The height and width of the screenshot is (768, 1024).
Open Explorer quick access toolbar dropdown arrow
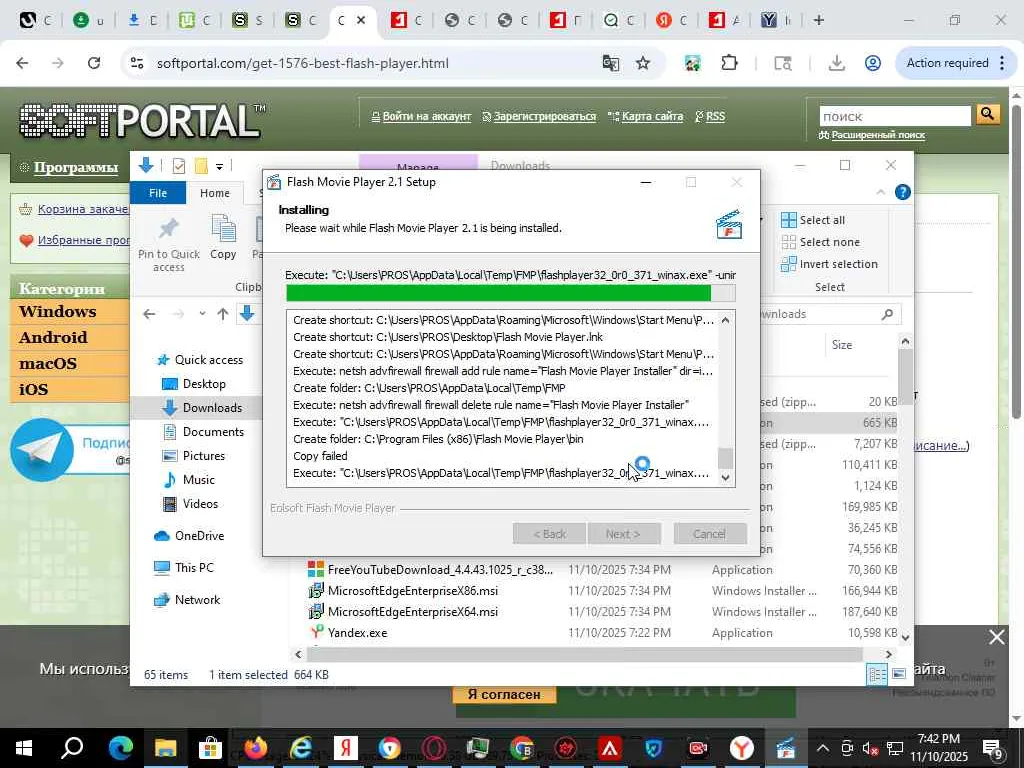tap(219, 167)
